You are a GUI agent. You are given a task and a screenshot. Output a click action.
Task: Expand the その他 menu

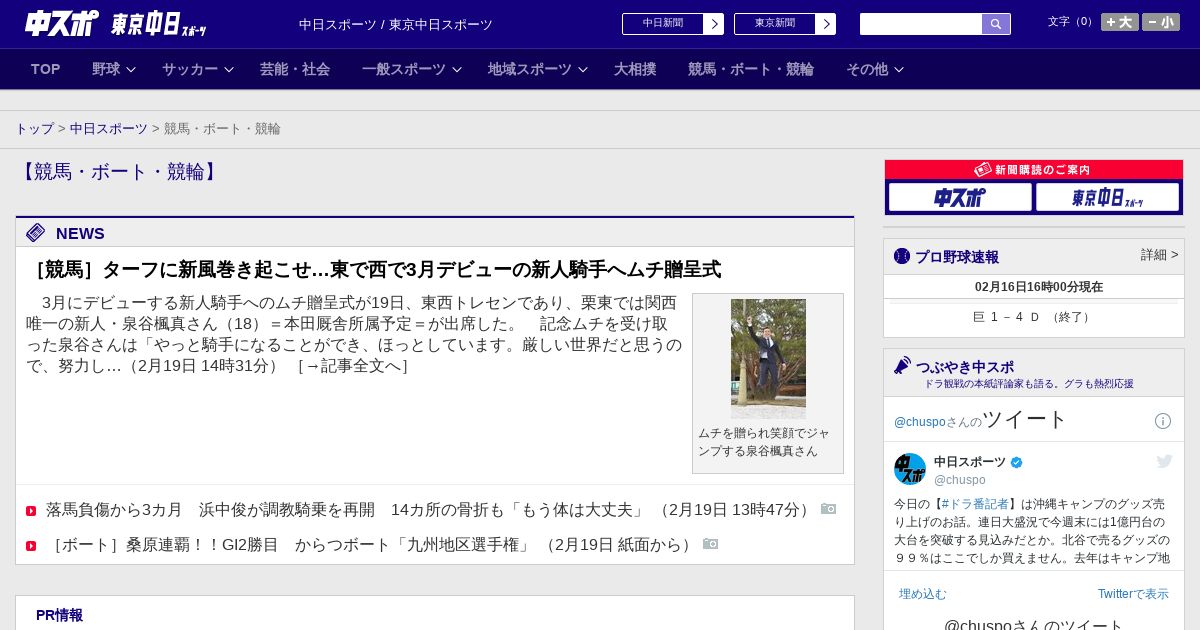(875, 69)
